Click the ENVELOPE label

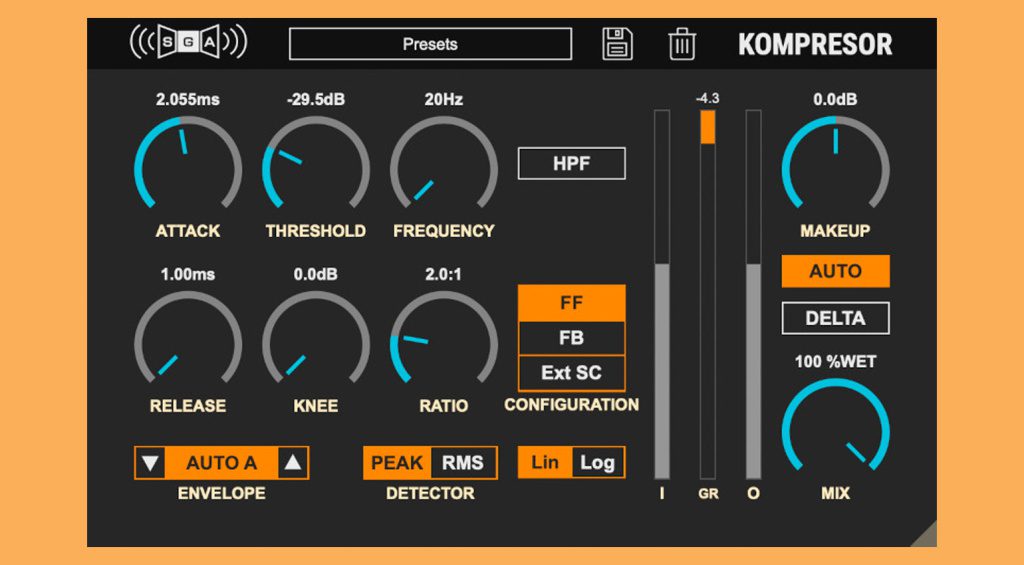(x=222, y=493)
